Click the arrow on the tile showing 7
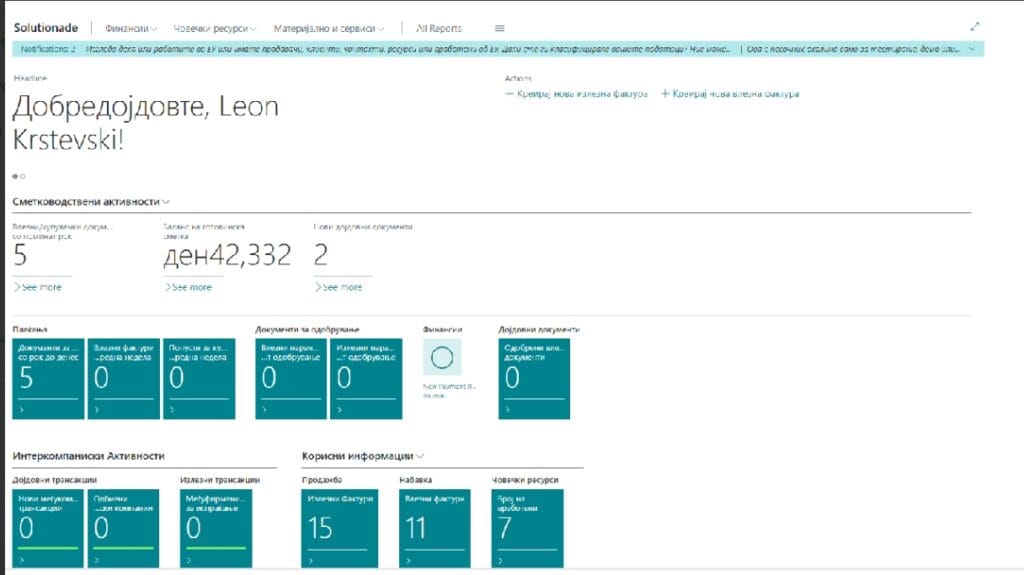Image resolution: width=1024 pixels, height=575 pixels. [500, 561]
